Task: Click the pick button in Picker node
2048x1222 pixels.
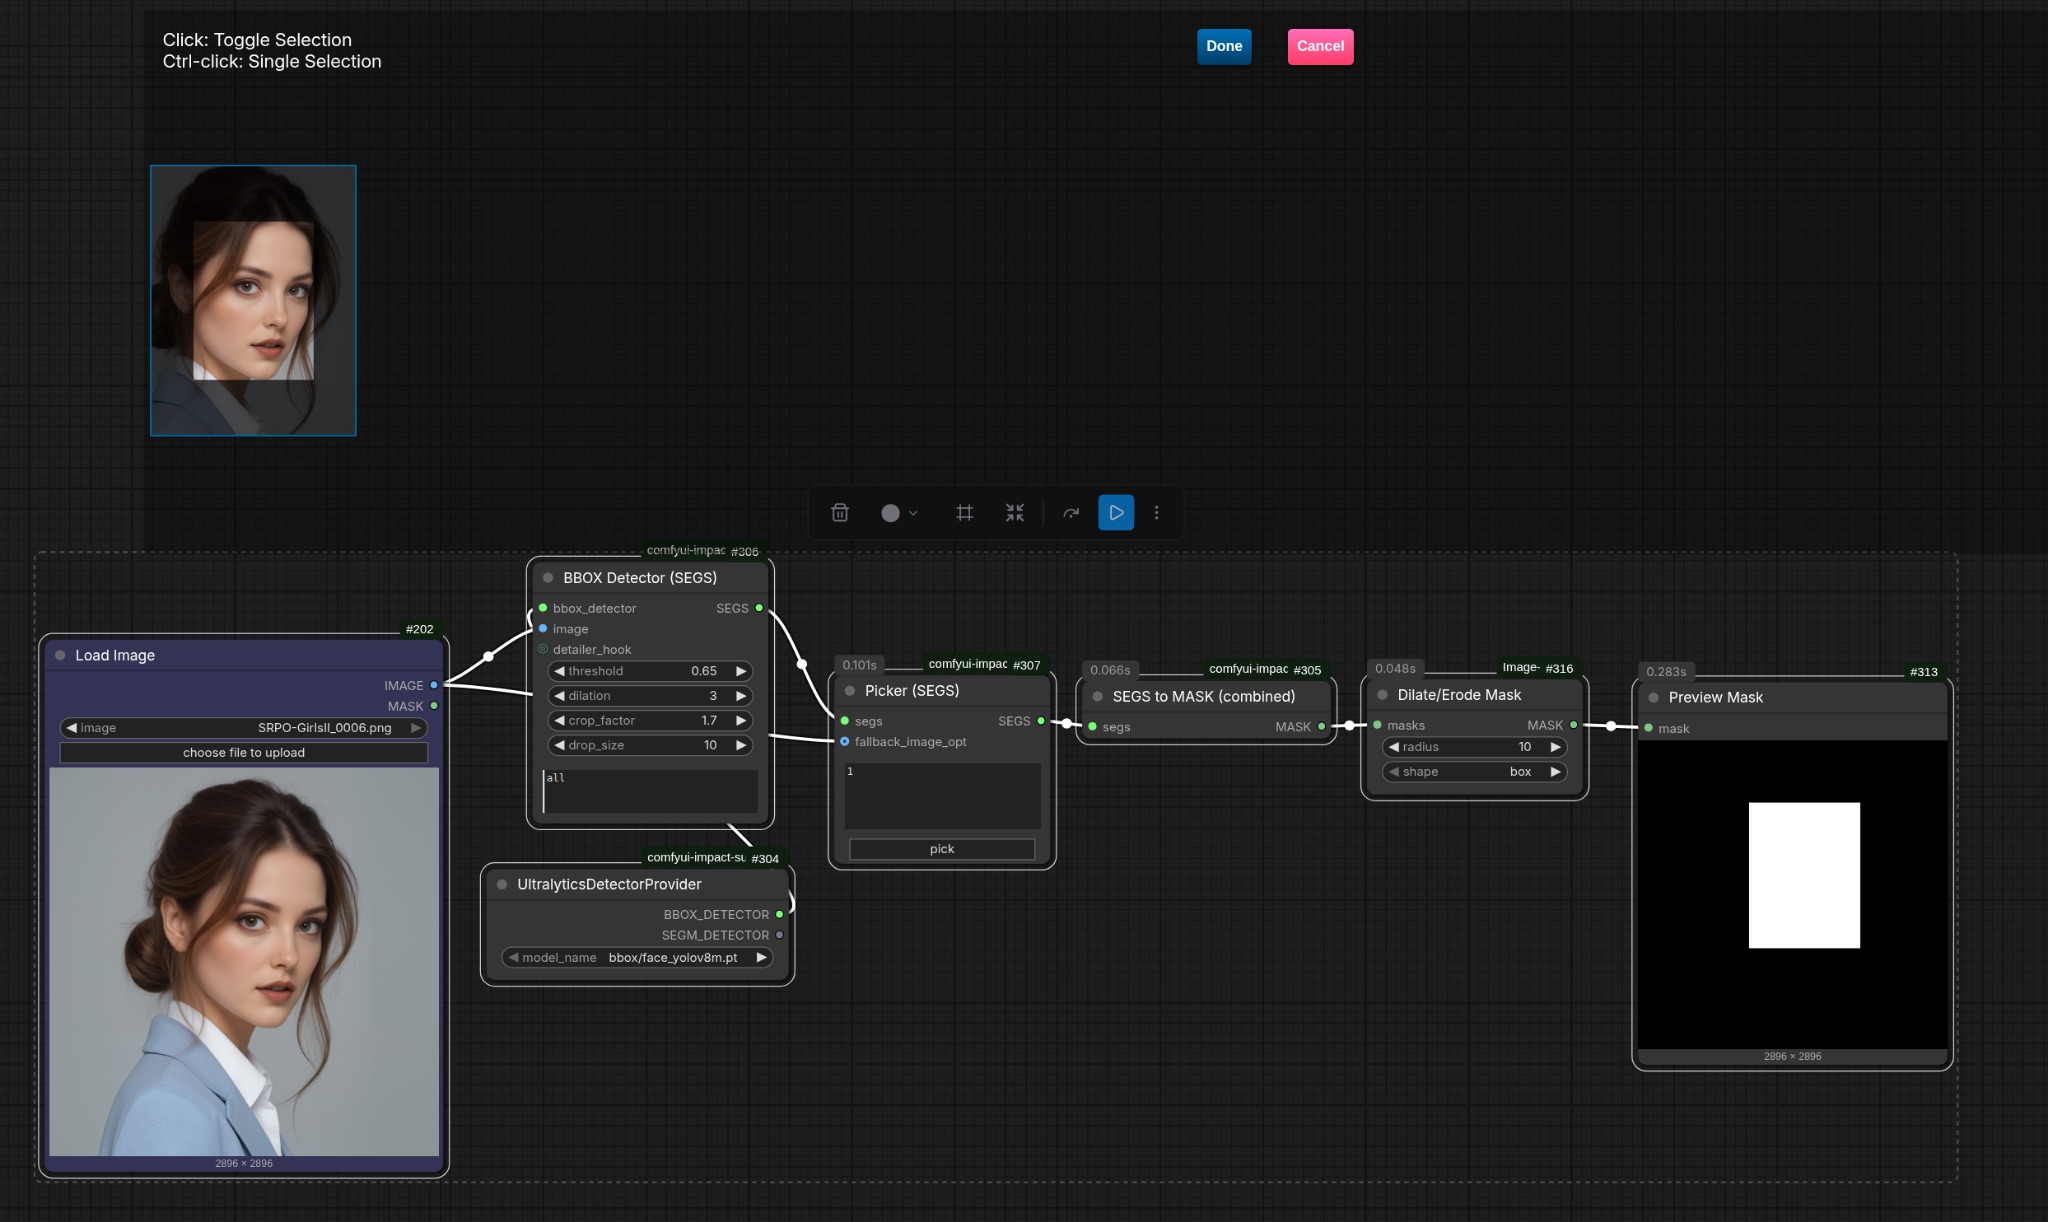Action: point(941,849)
